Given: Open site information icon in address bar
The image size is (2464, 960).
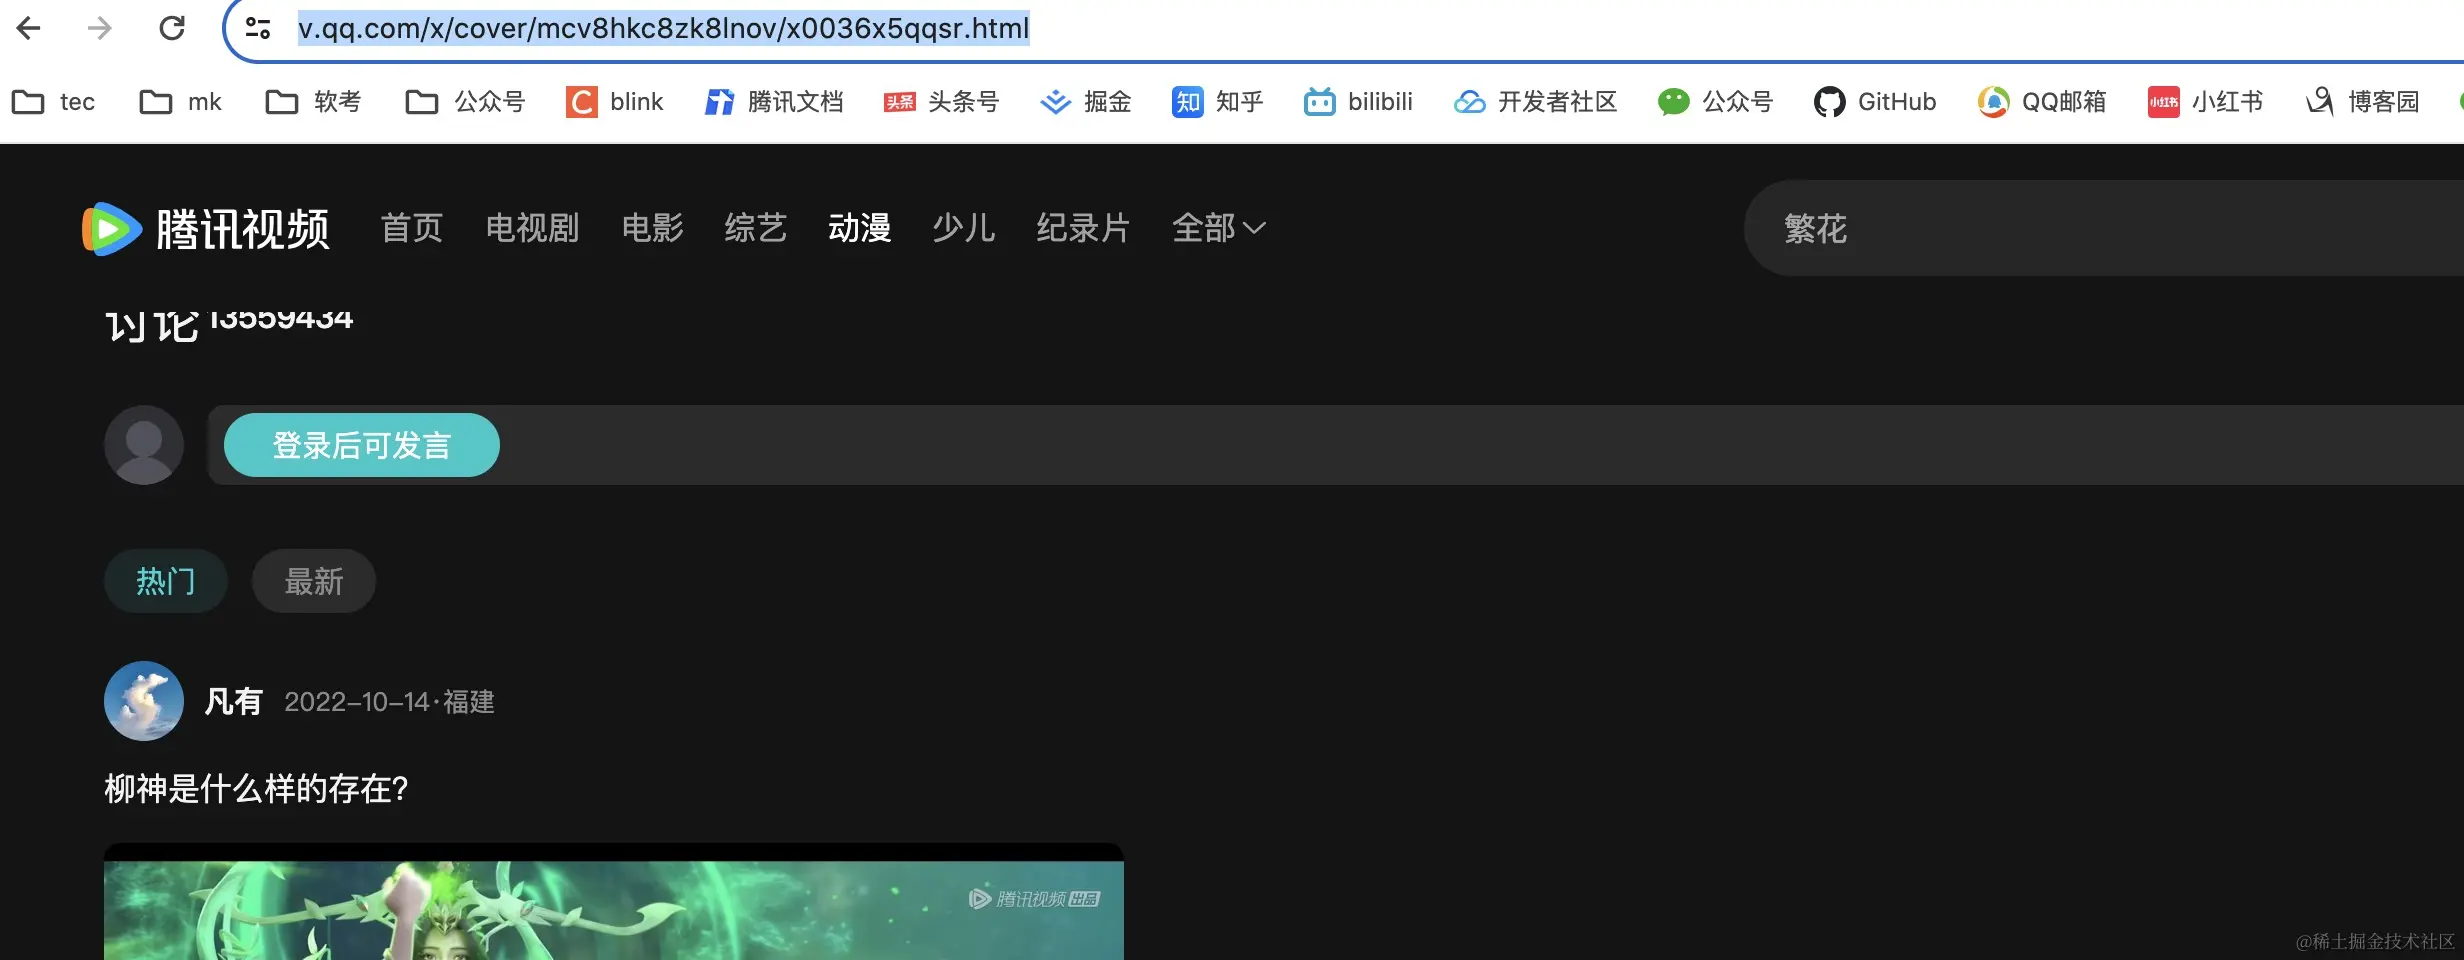Looking at the screenshot, I should pyautogui.click(x=258, y=28).
